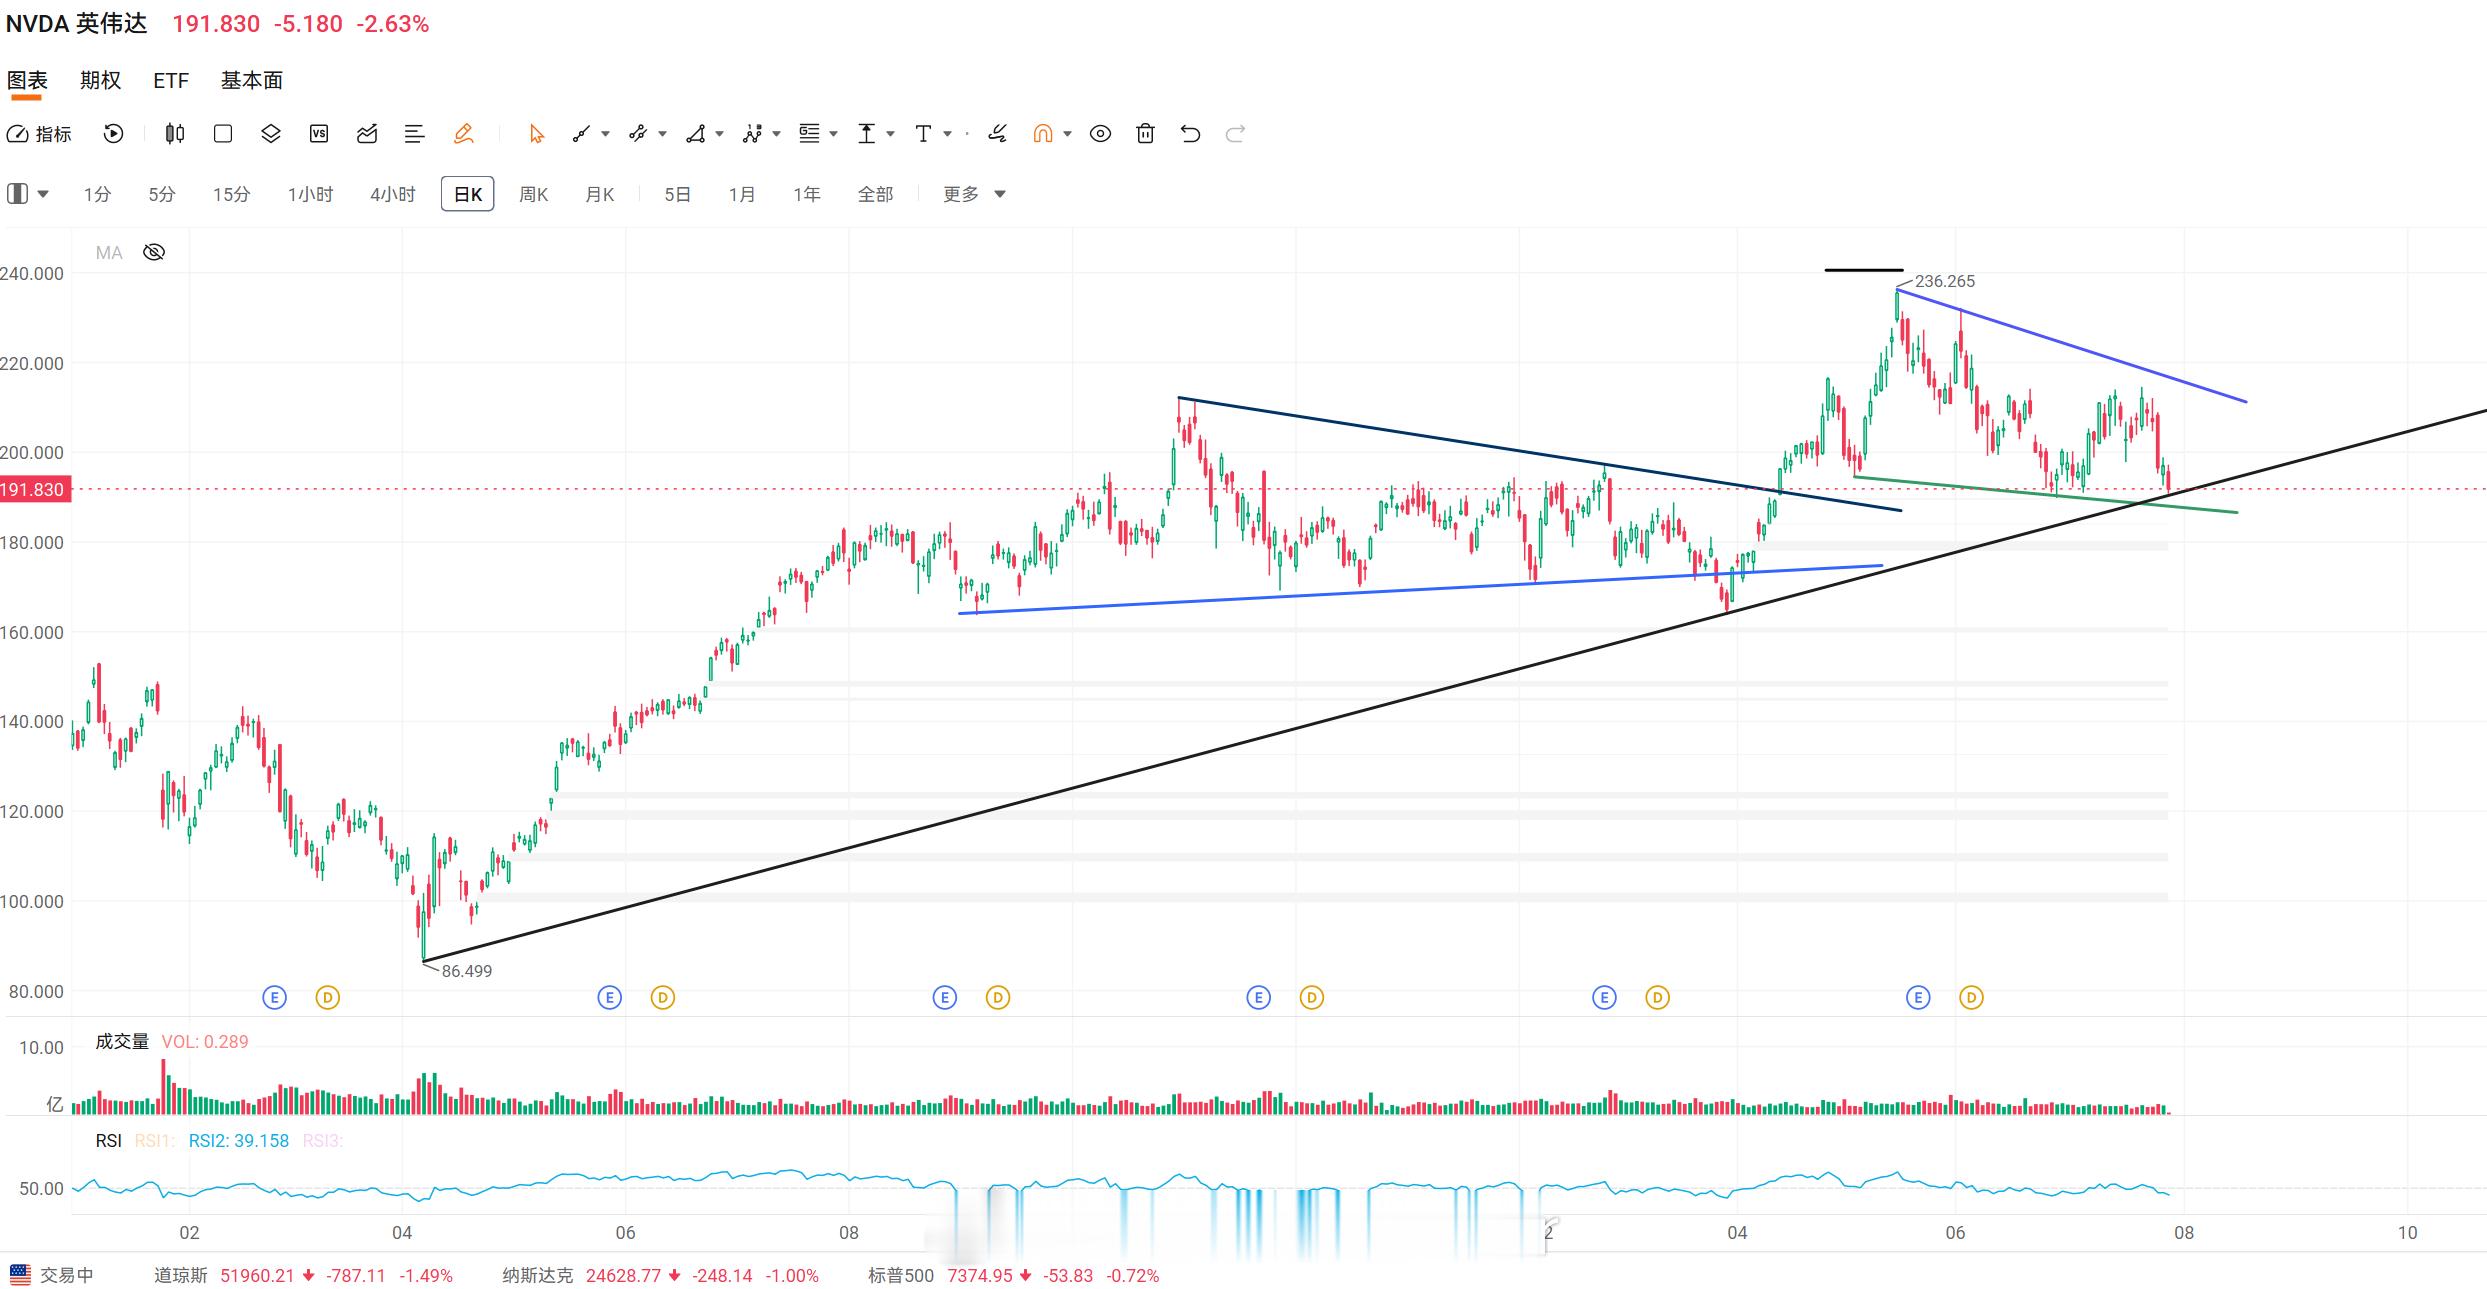Expand the Fibonacci levels tool dropdown

click(x=833, y=134)
